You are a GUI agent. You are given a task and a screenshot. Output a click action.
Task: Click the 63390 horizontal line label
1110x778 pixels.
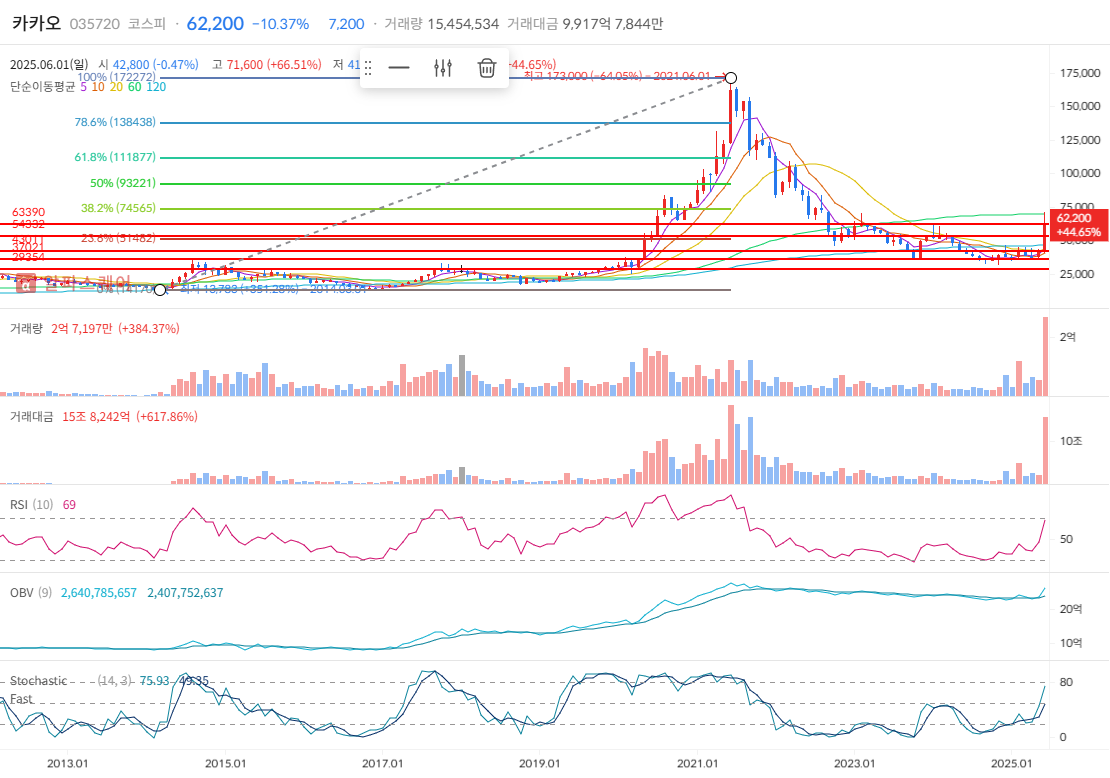[x=28, y=212]
